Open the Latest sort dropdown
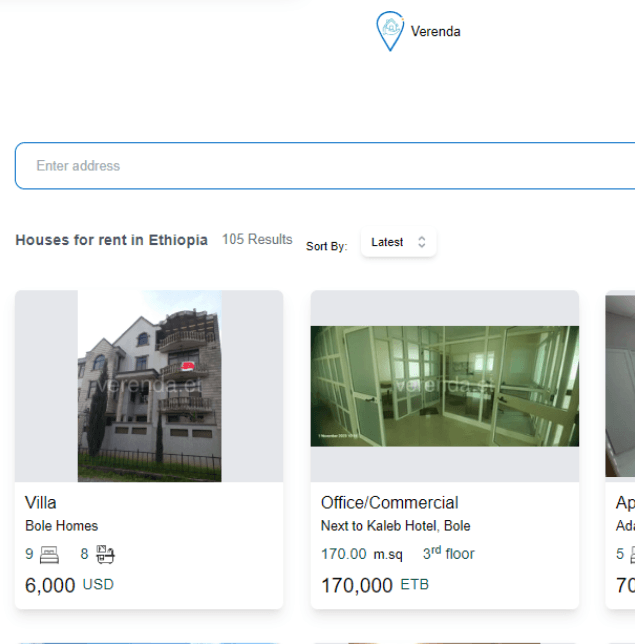 (x=398, y=242)
